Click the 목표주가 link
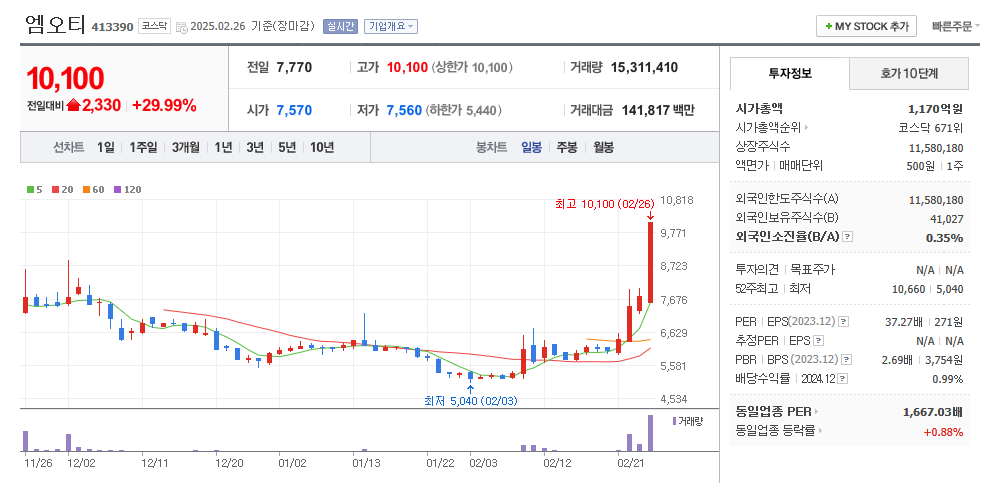Screen dimensions: 984x483 point(813,270)
